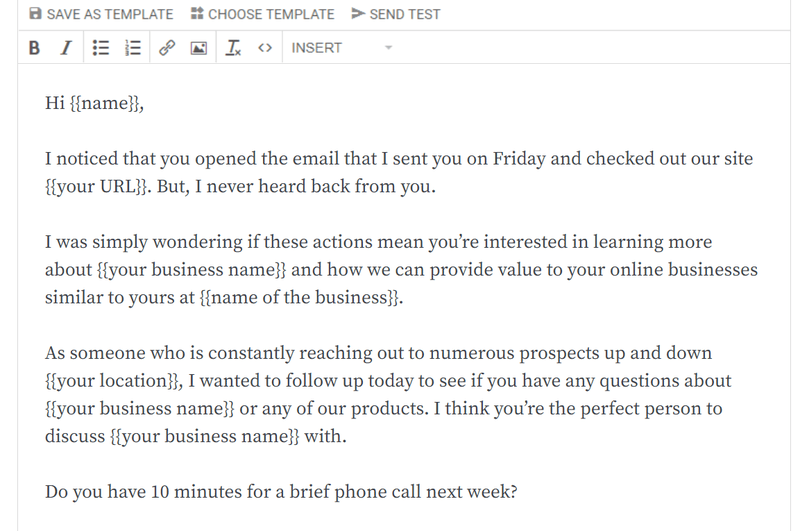800x531 pixels.
Task: Add a hyperlink using the link icon
Action: [x=167, y=48]
